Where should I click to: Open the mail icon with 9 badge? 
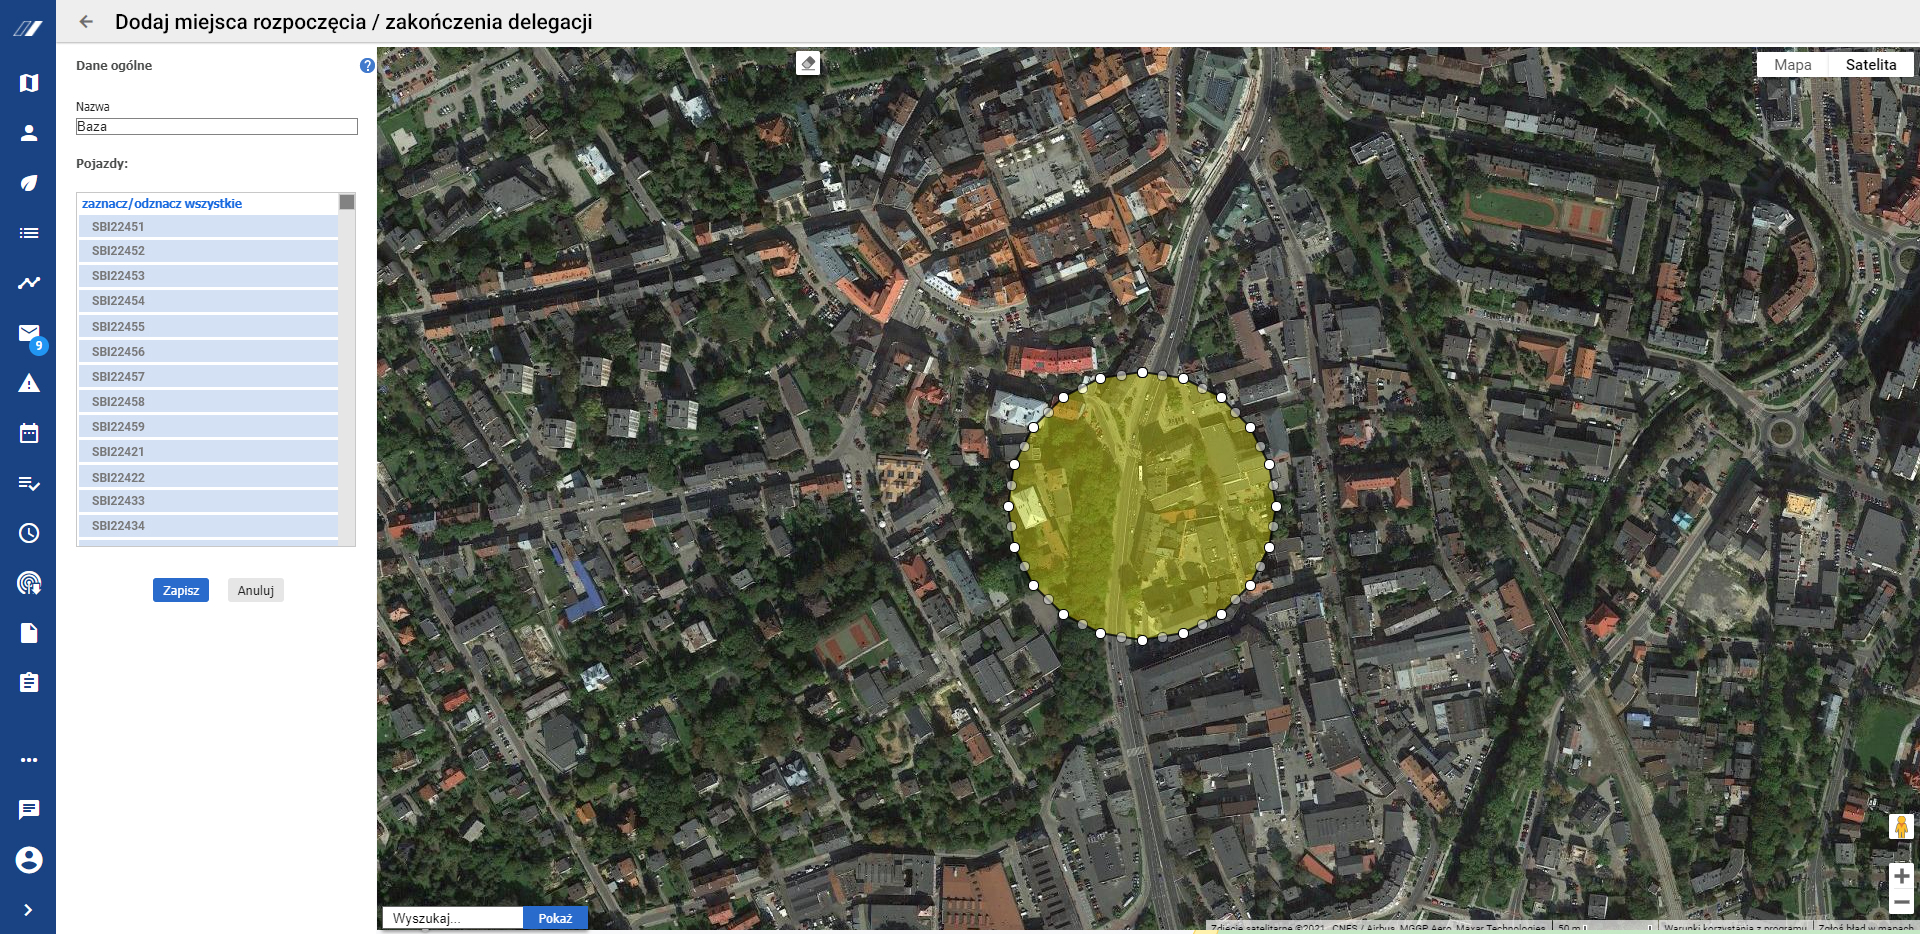(29, 333)
